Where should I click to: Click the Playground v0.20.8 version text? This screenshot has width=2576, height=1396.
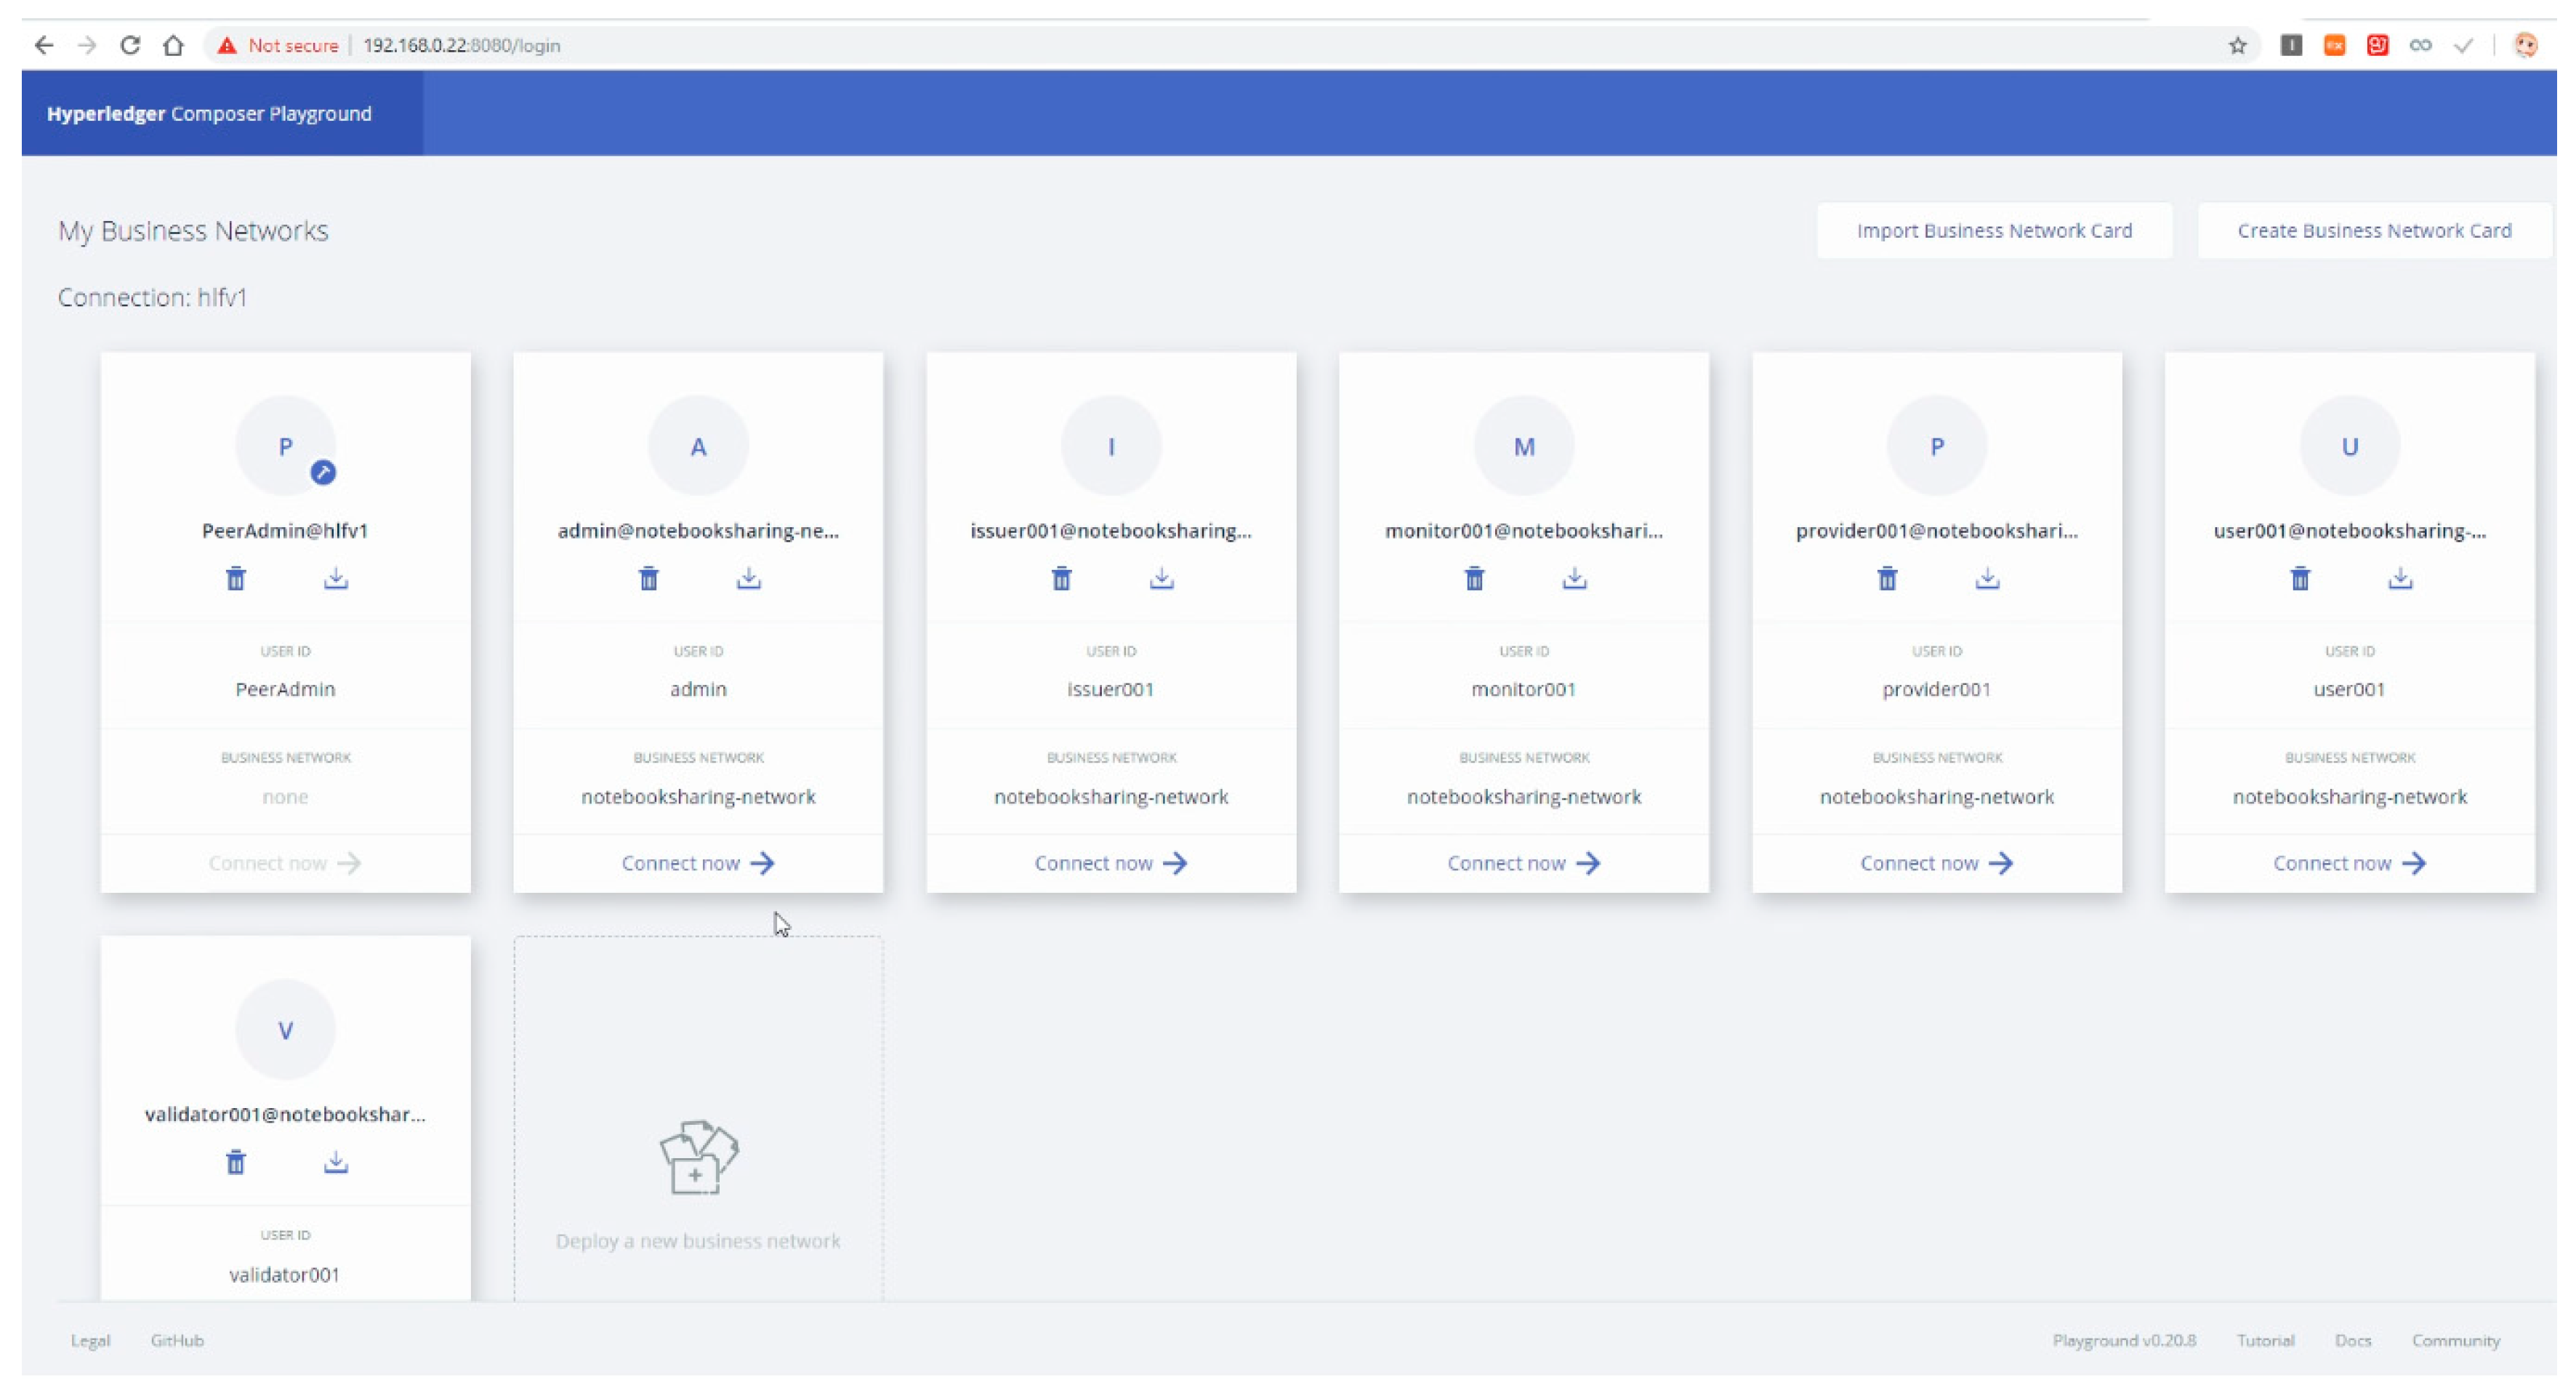[2124, 1341]
